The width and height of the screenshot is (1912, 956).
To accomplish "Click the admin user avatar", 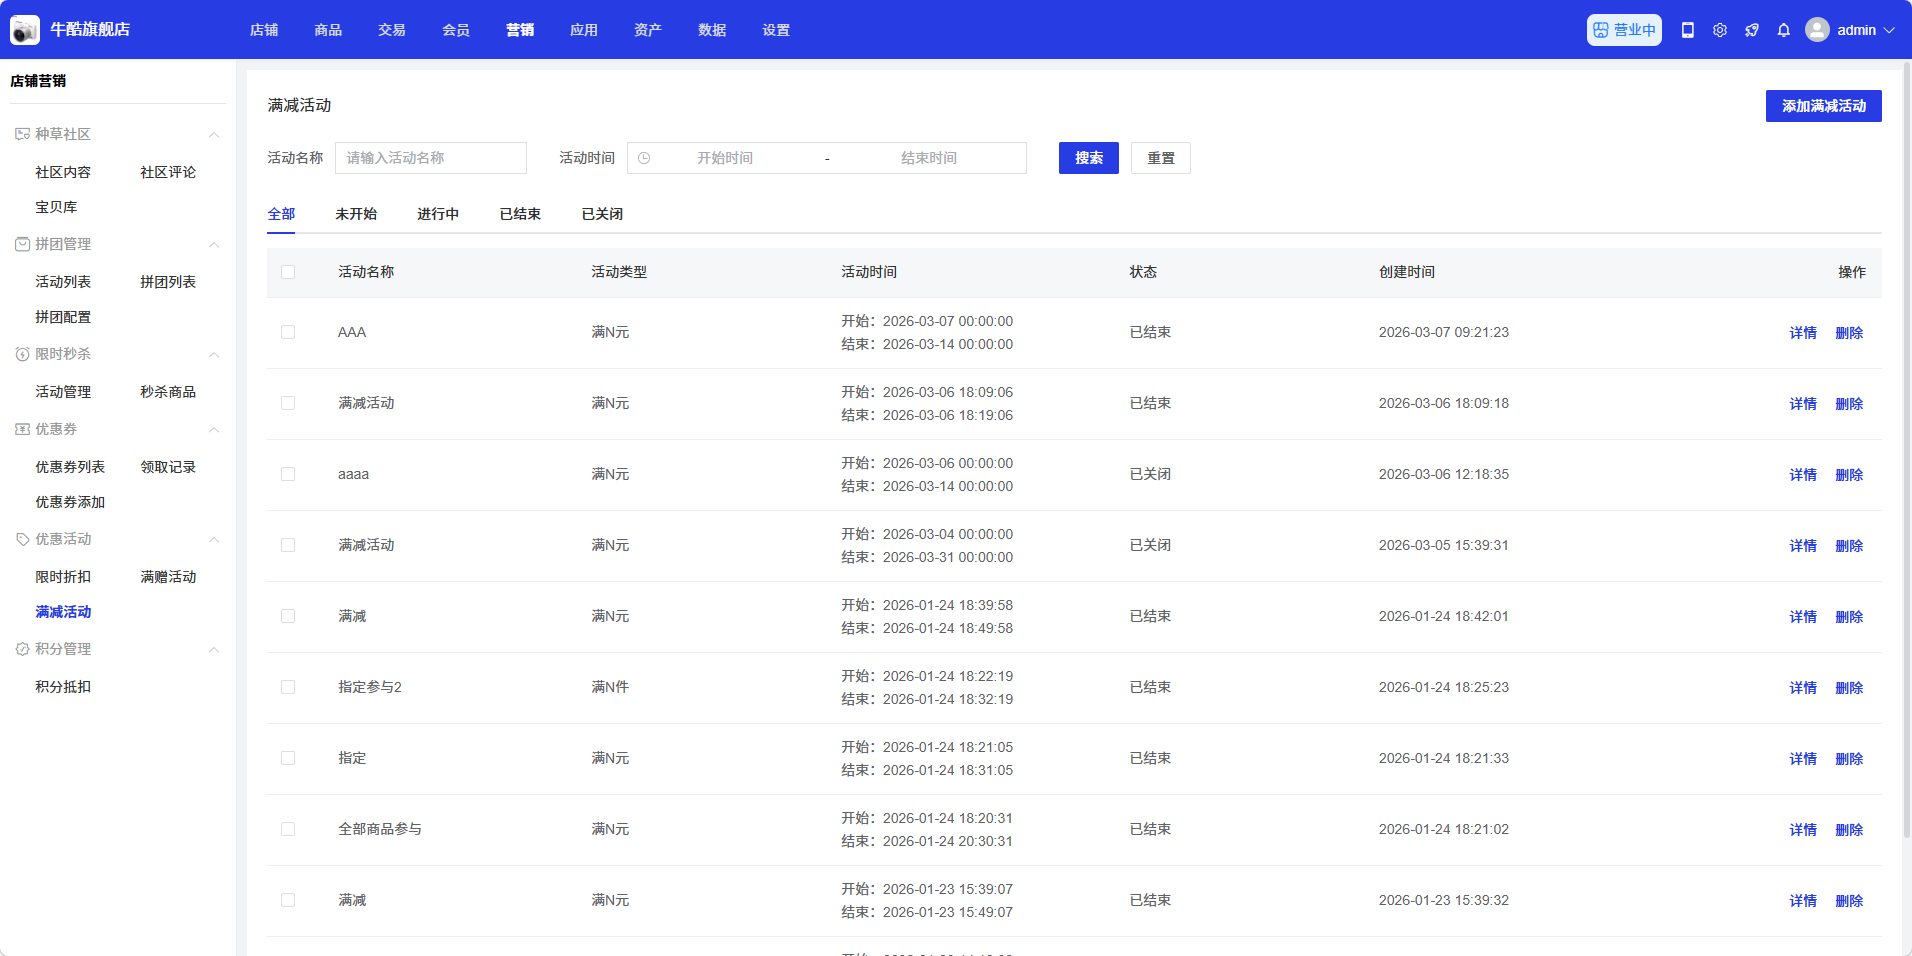I will (x=1817, y=30).
